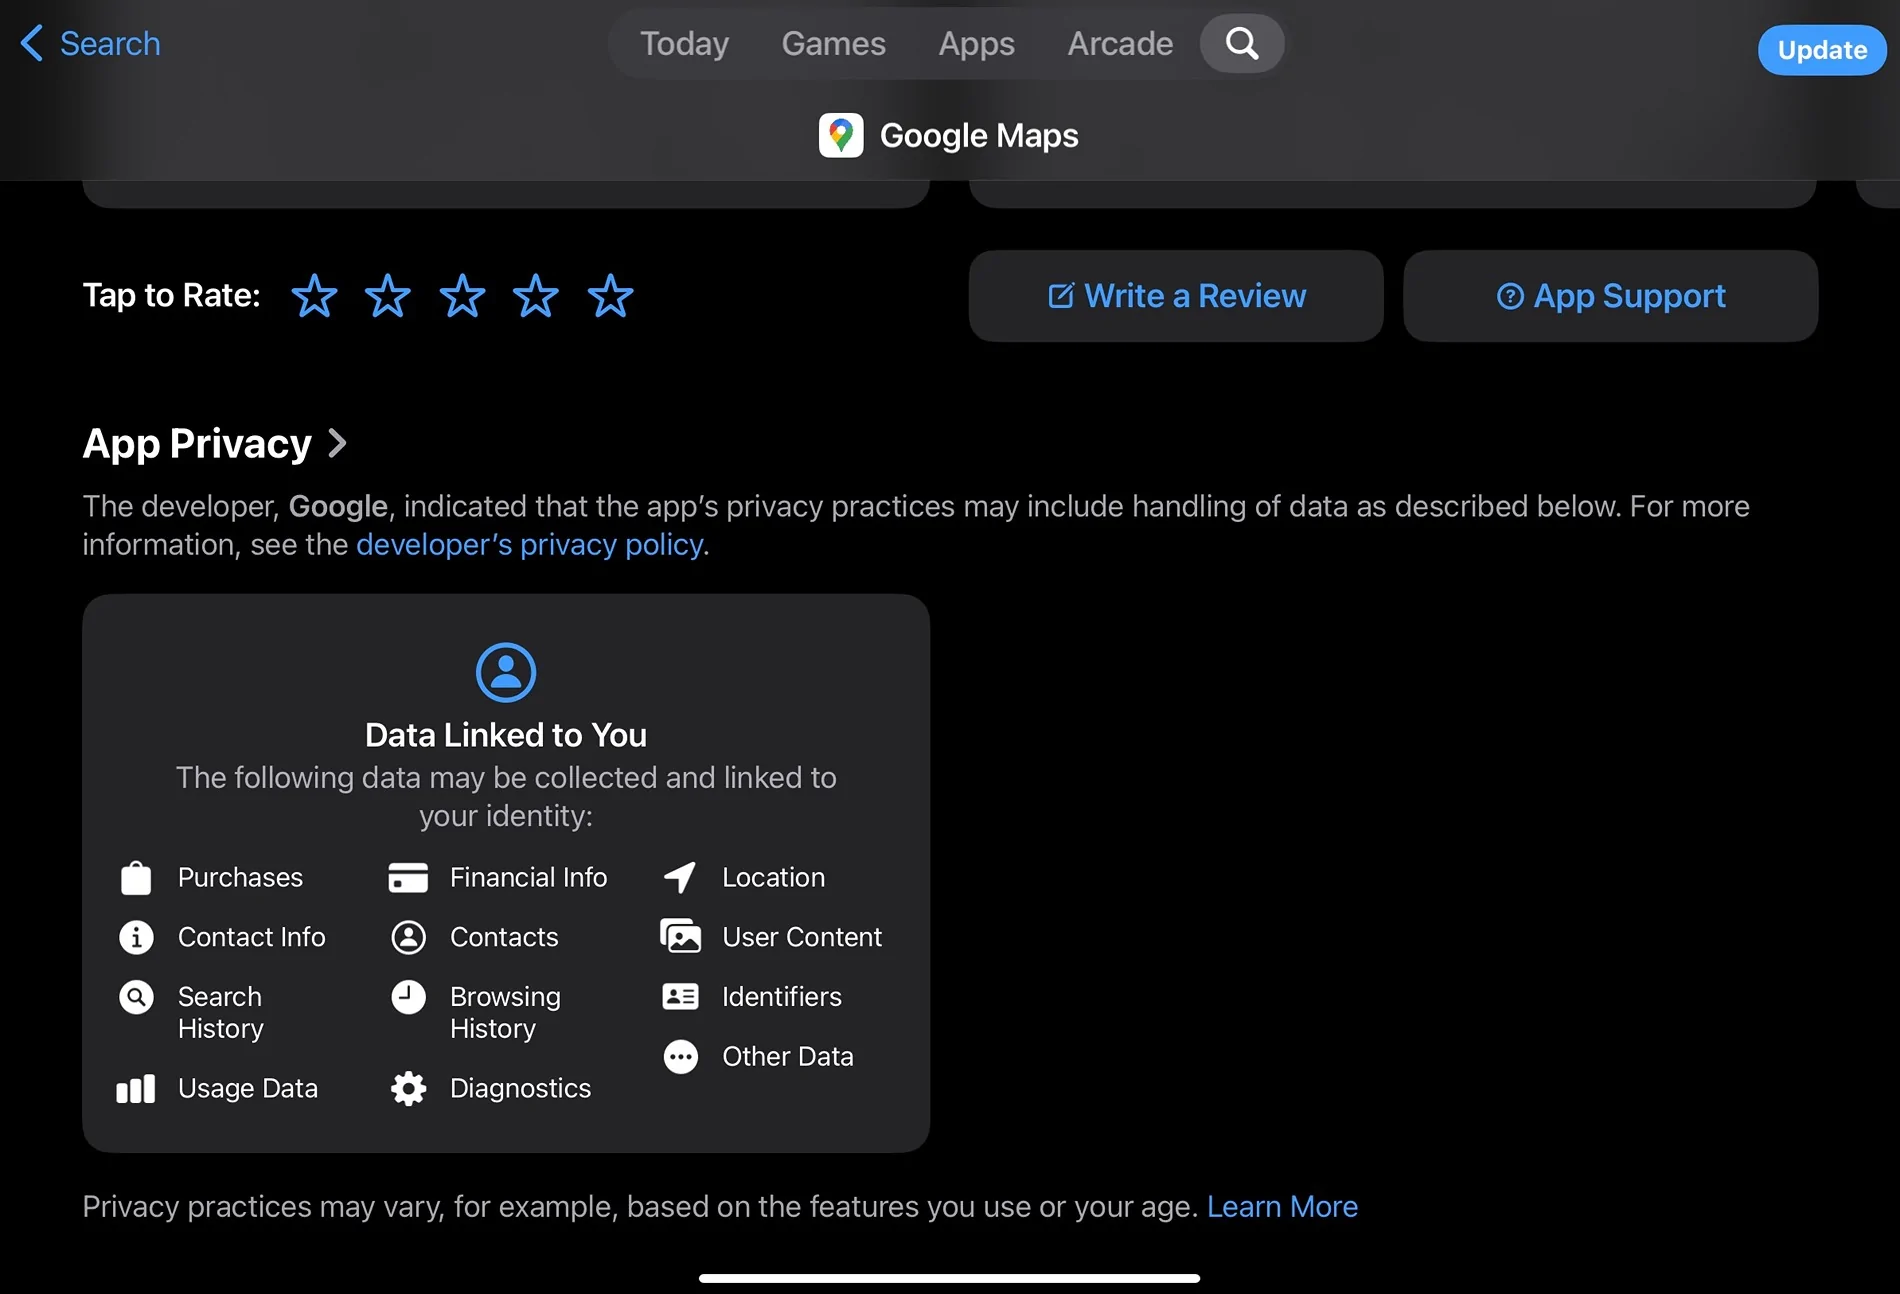Tap the search magnifier tab icon
The image size is (1900, 1294).
tap(1242, 44)
